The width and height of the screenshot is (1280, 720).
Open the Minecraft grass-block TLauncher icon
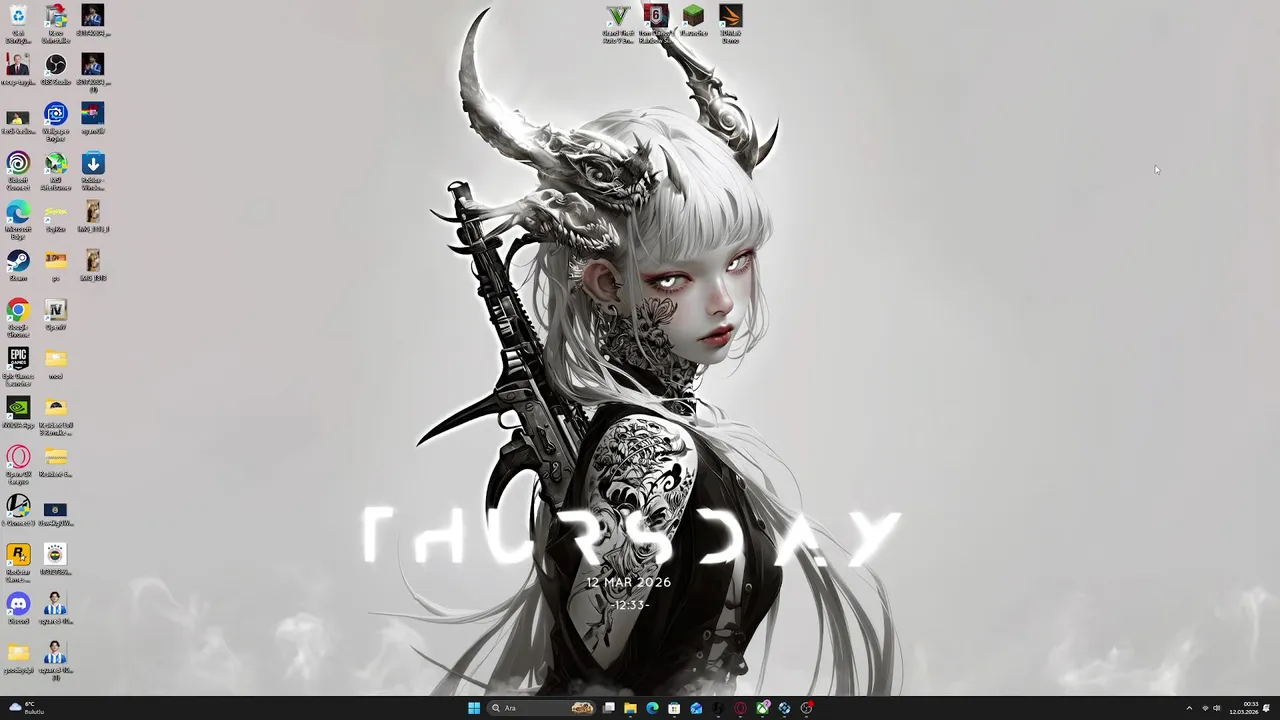(x=693, y=21)
